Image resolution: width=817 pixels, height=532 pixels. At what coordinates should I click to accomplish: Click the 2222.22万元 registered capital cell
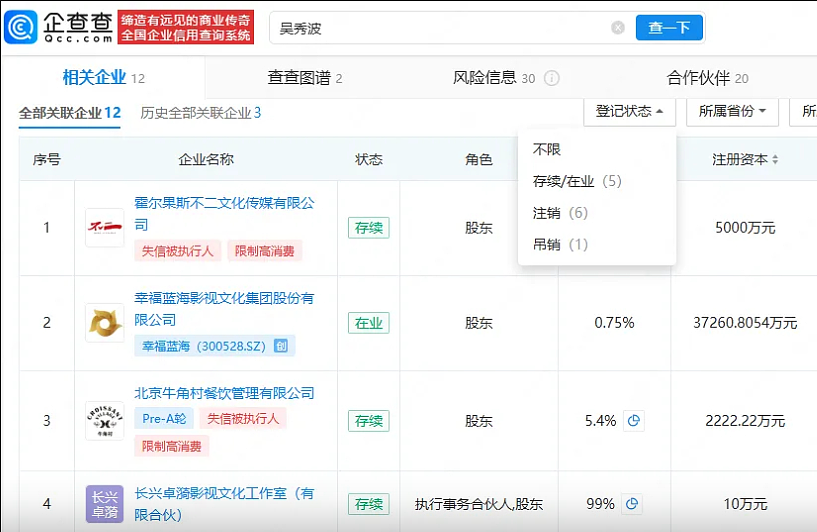pyautogui.click(x=745, y=420)
